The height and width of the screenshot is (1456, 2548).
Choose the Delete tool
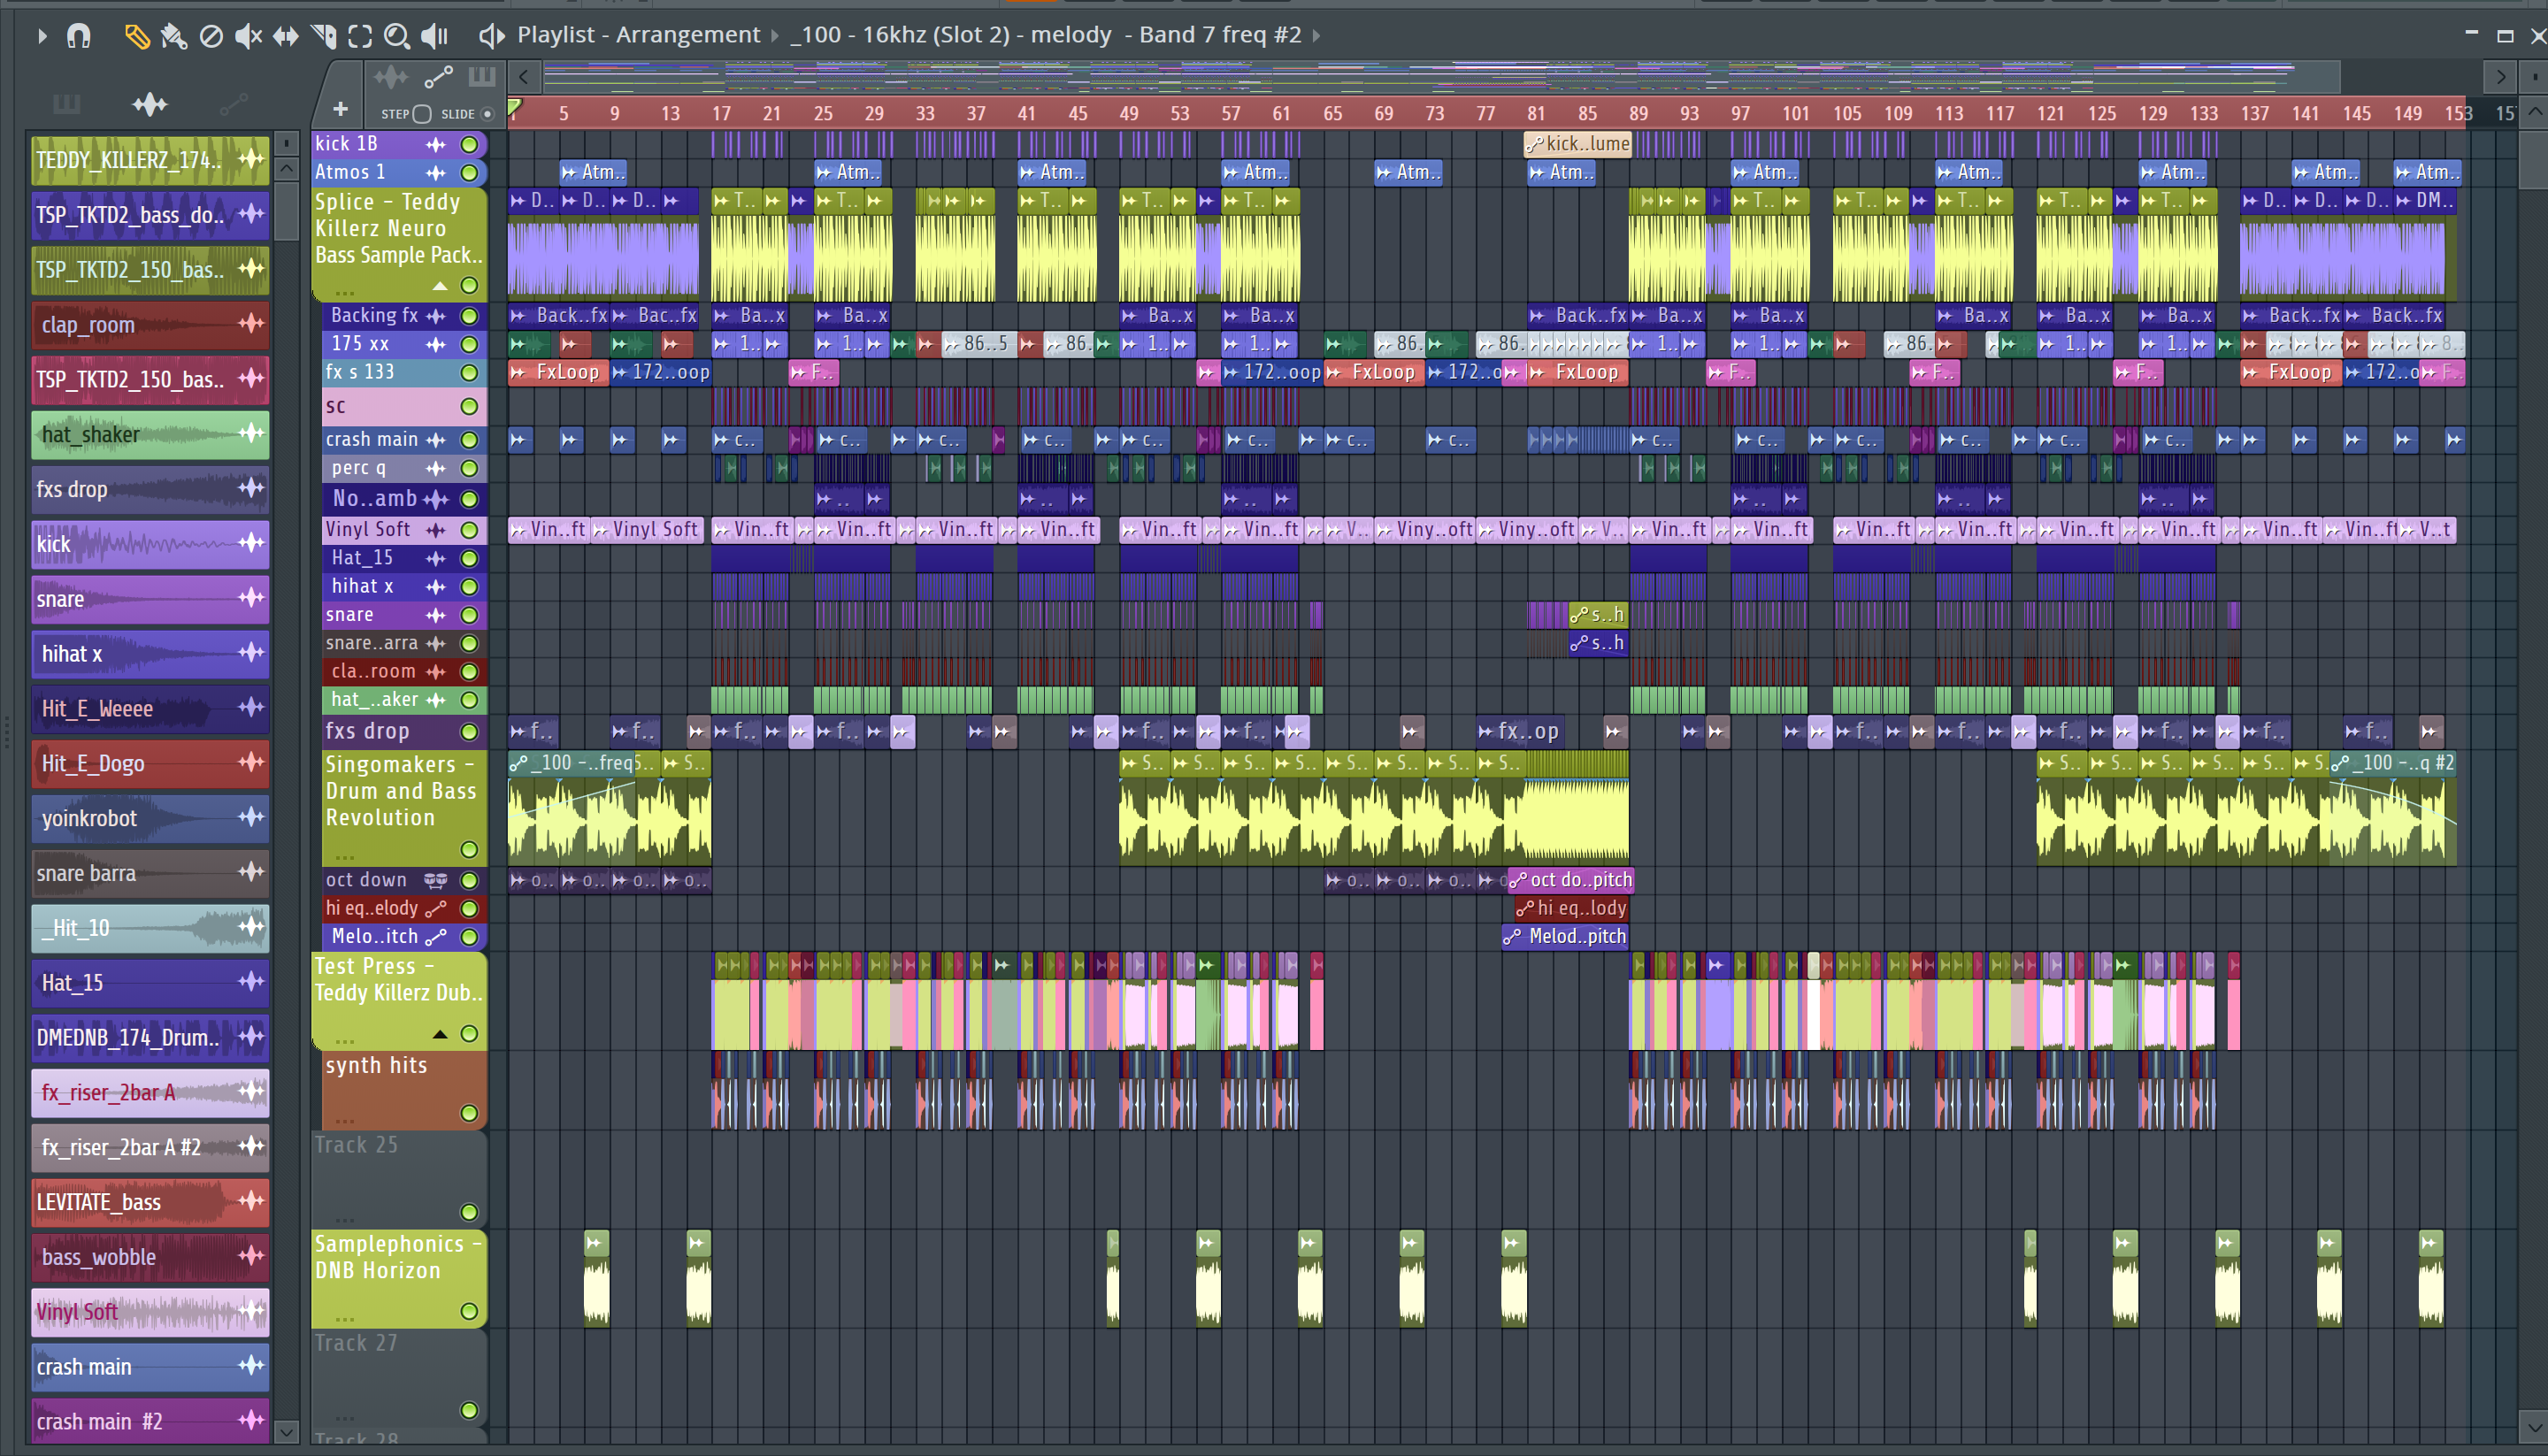point(211,36)
